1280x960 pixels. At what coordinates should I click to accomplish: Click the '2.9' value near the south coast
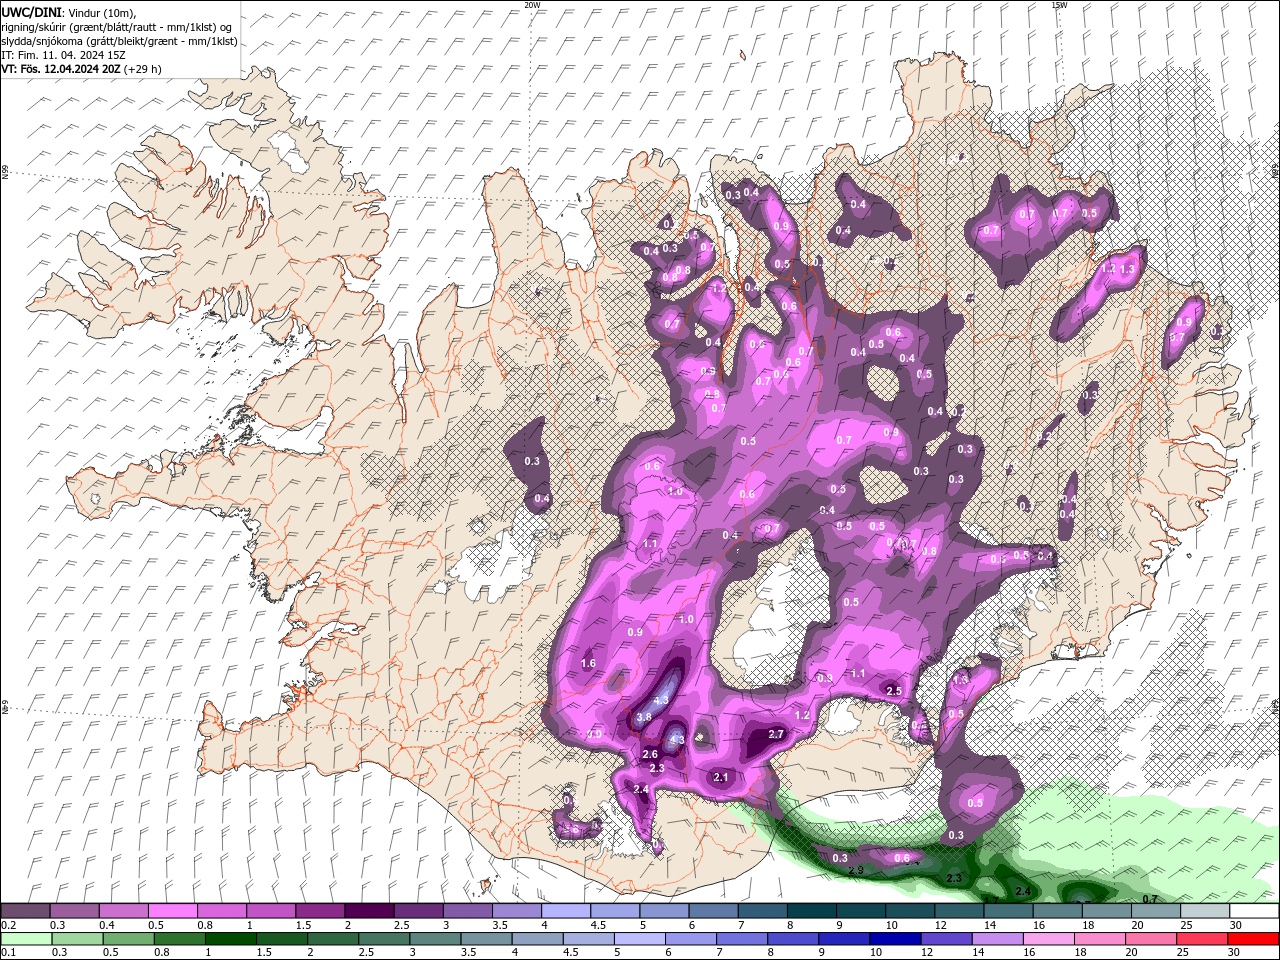click(856, 871)
